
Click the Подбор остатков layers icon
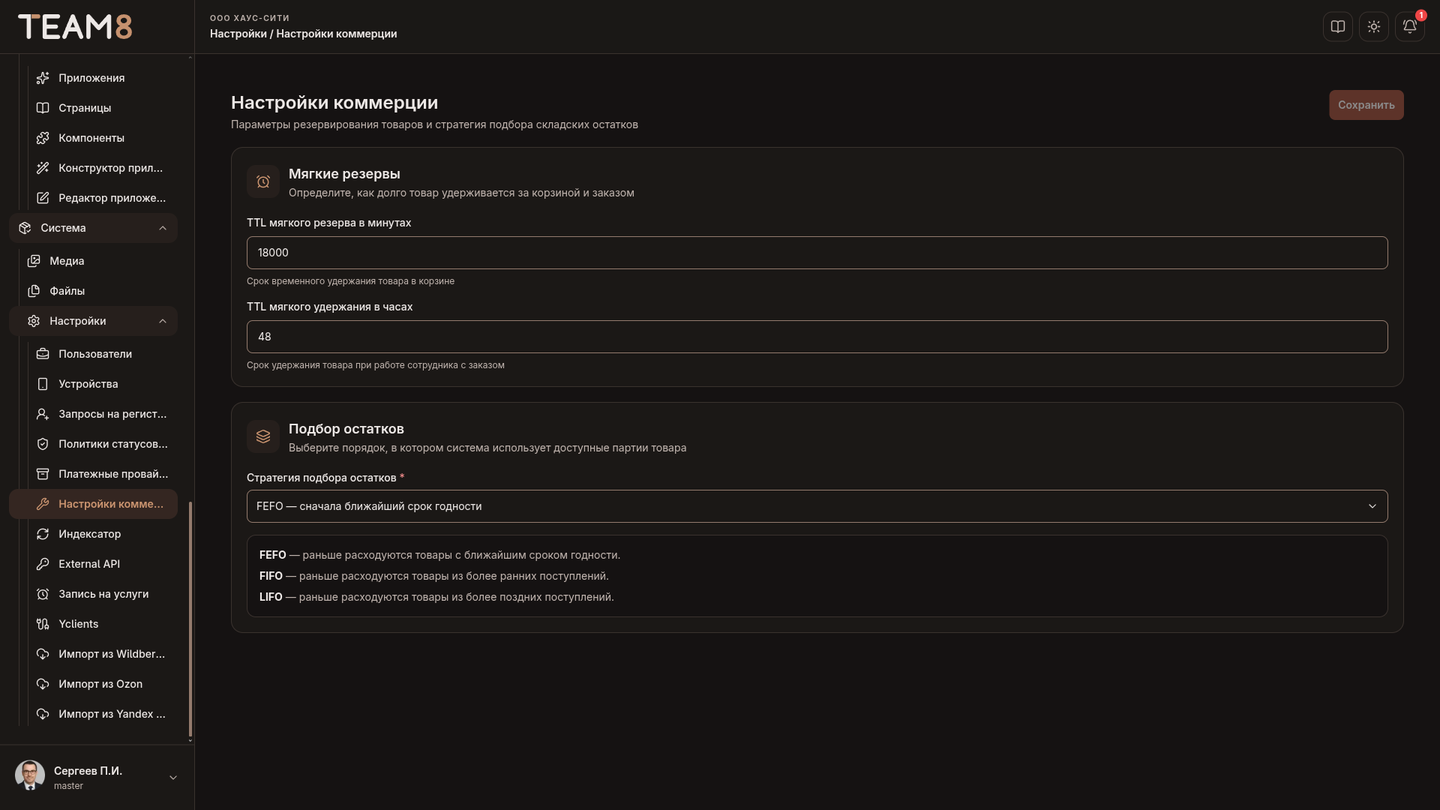coord(263,436)
